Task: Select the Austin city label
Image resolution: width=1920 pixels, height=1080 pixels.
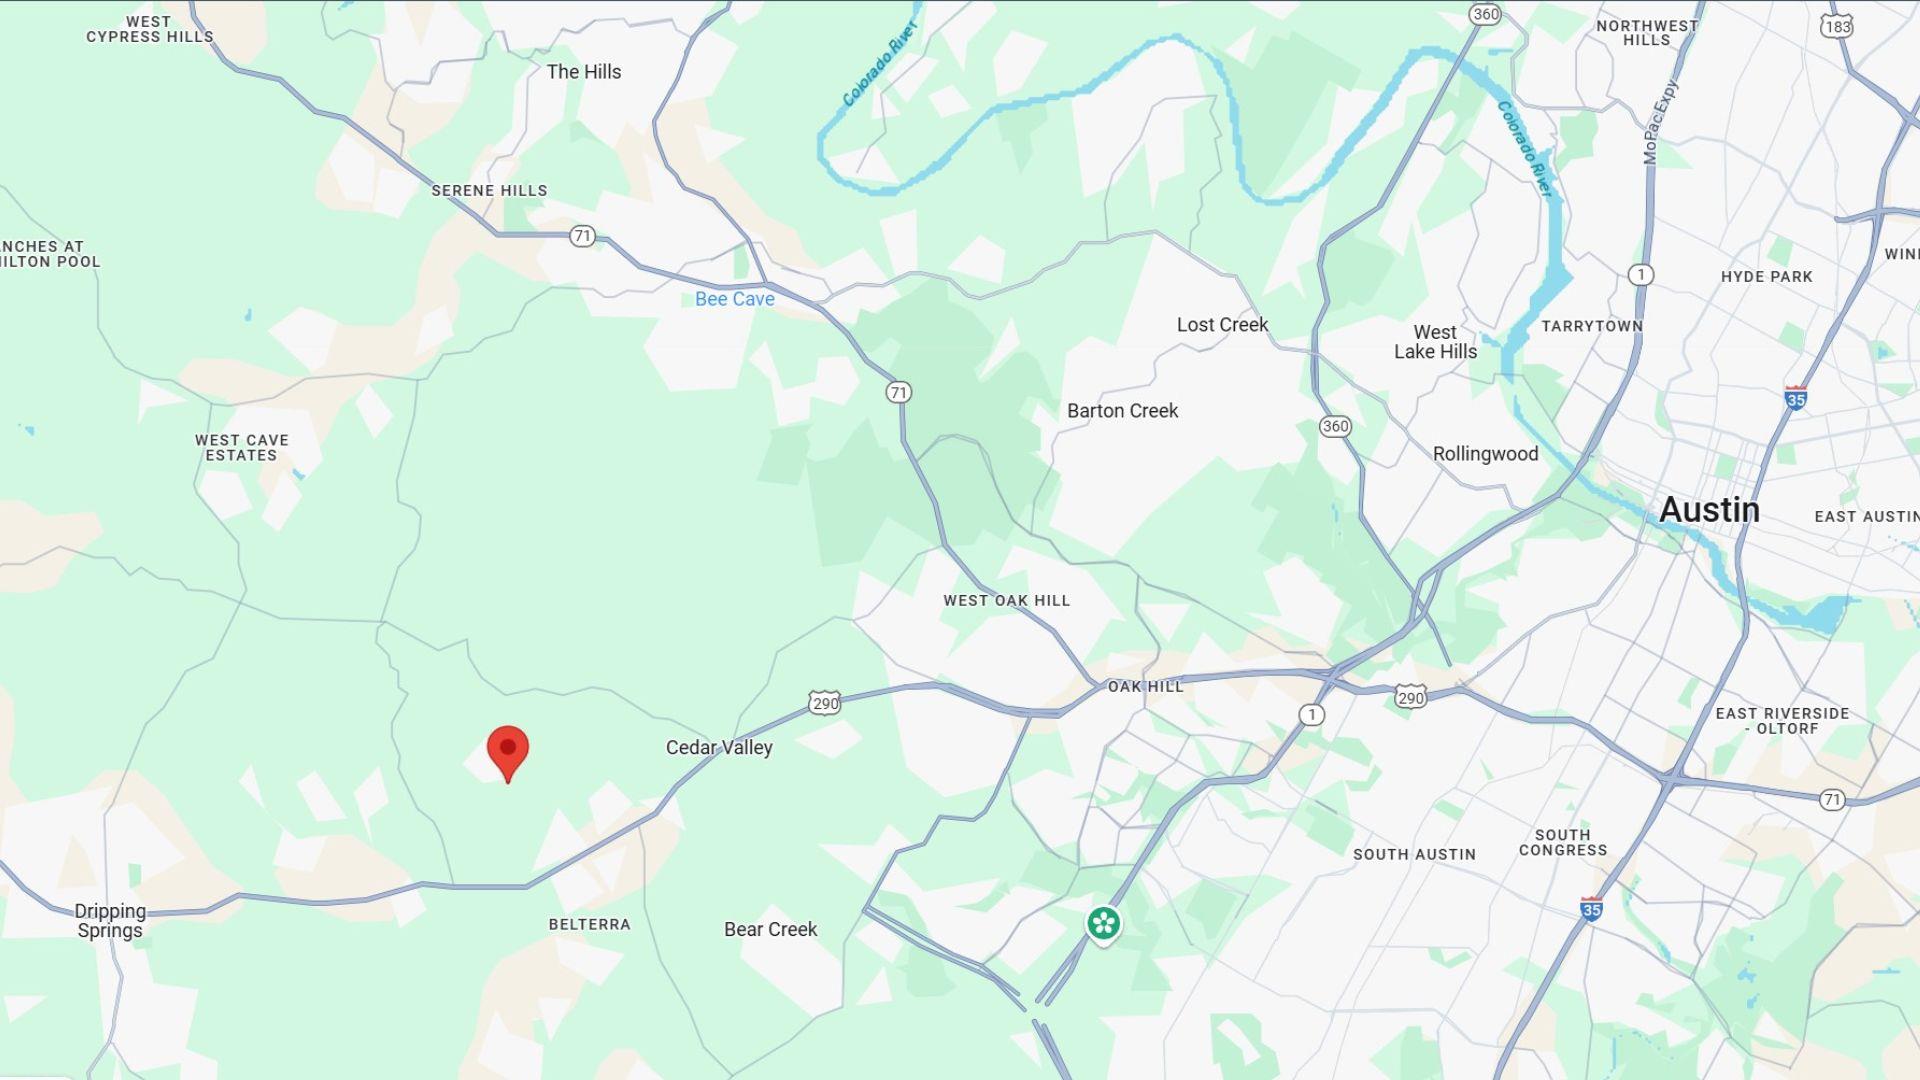Action: pos(1709,510)
